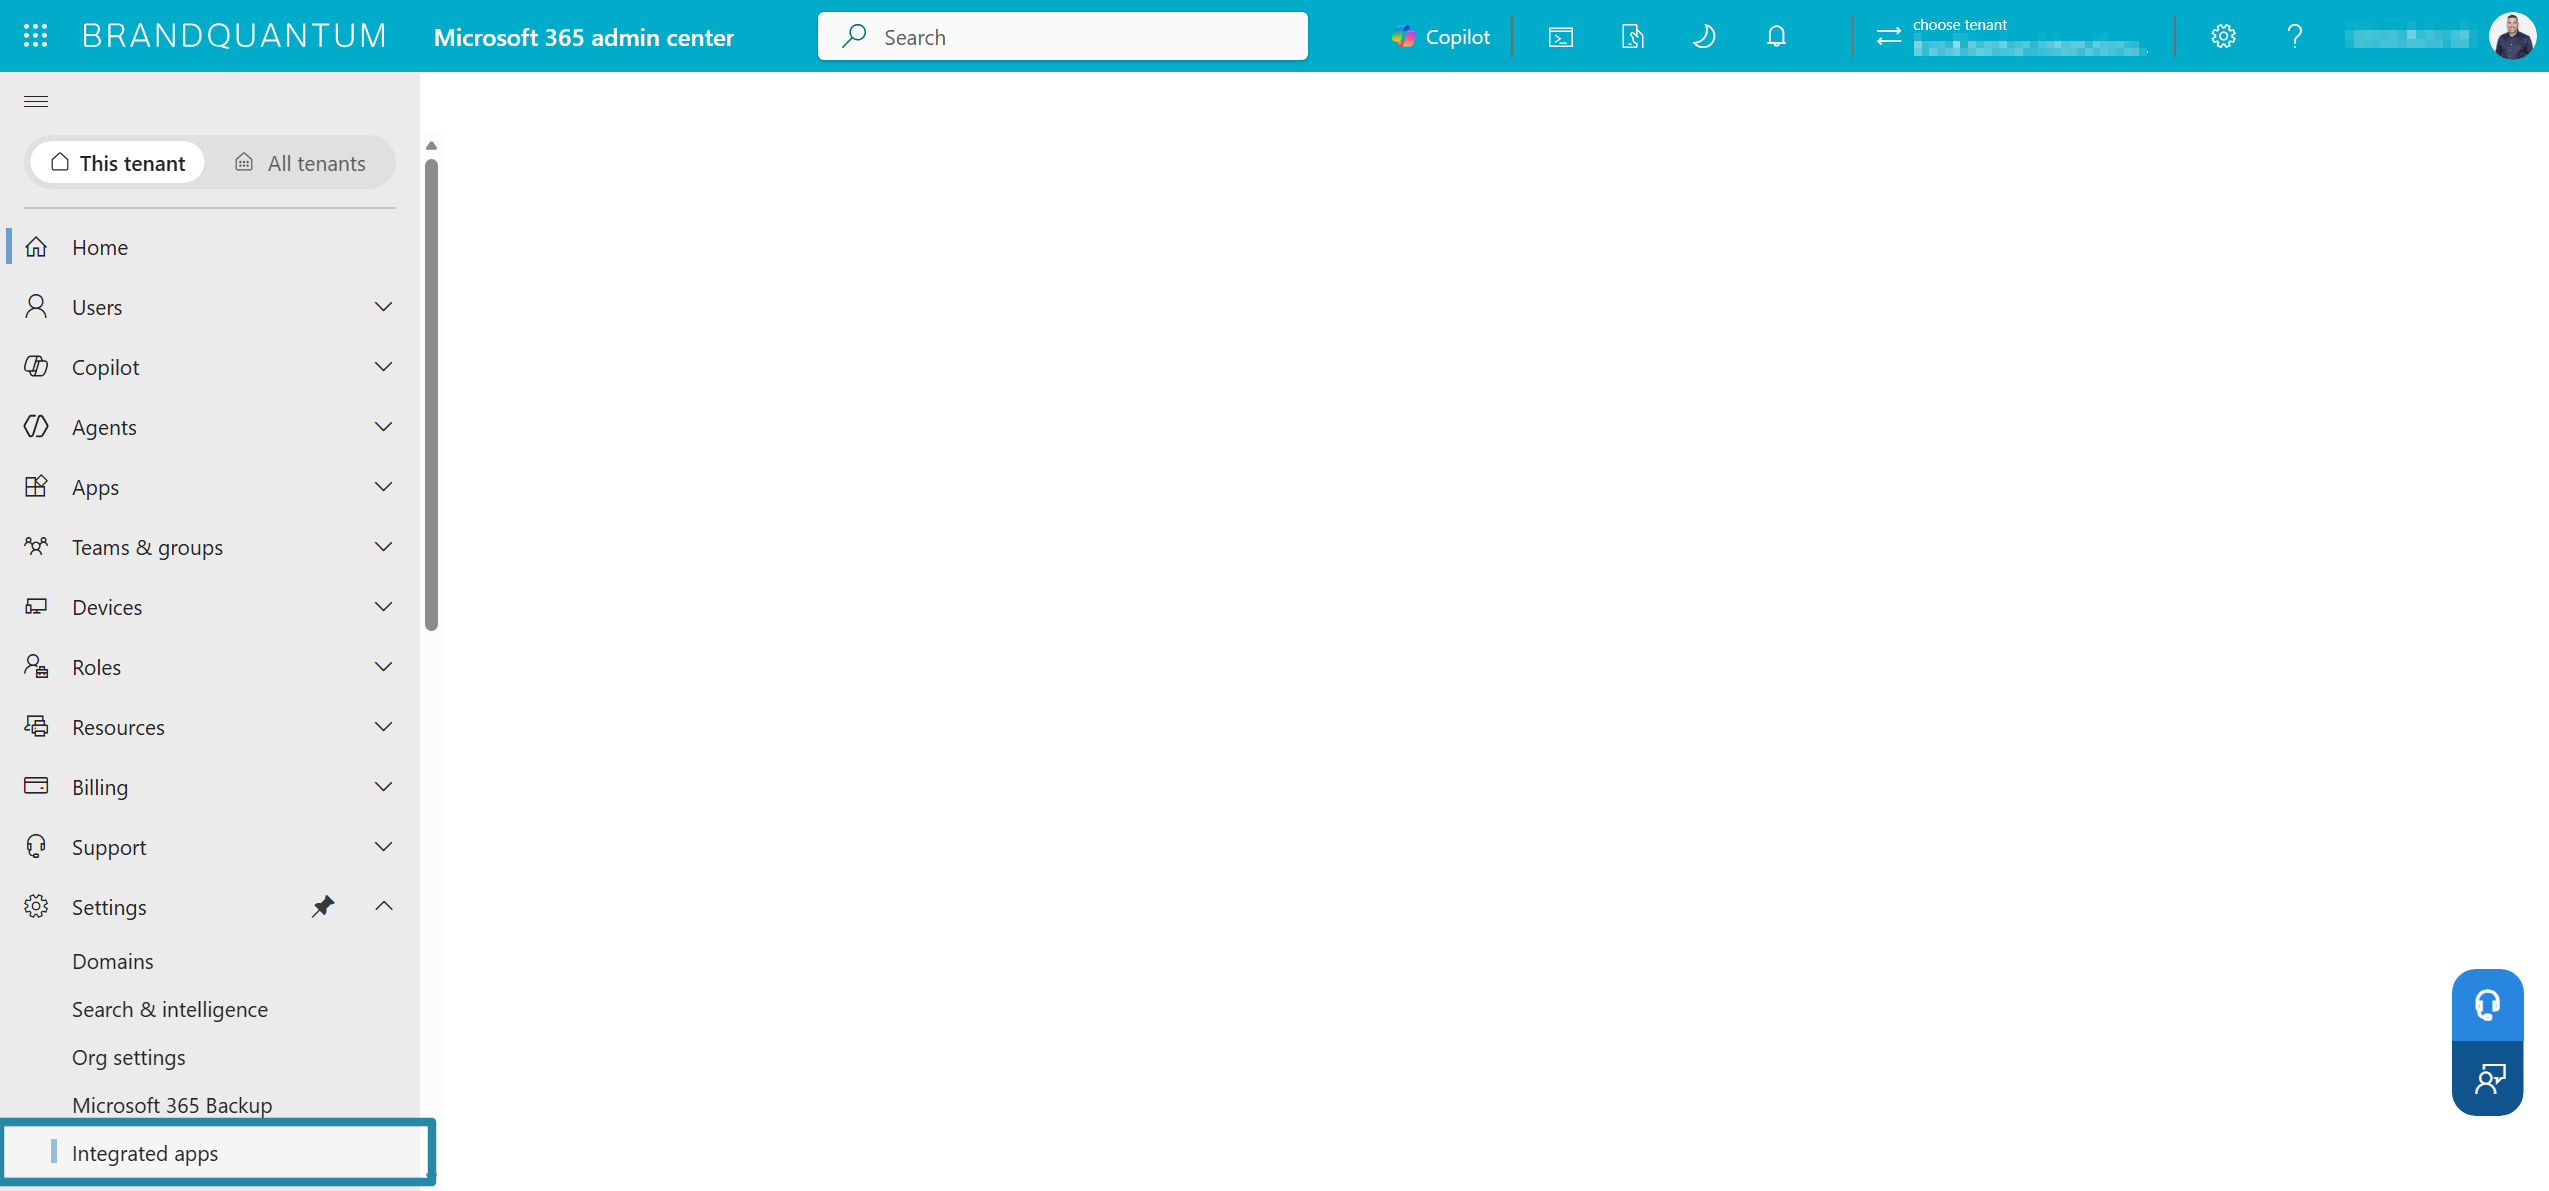
Task: Click the scrollbar up arrow
Action: coord(431,146)
